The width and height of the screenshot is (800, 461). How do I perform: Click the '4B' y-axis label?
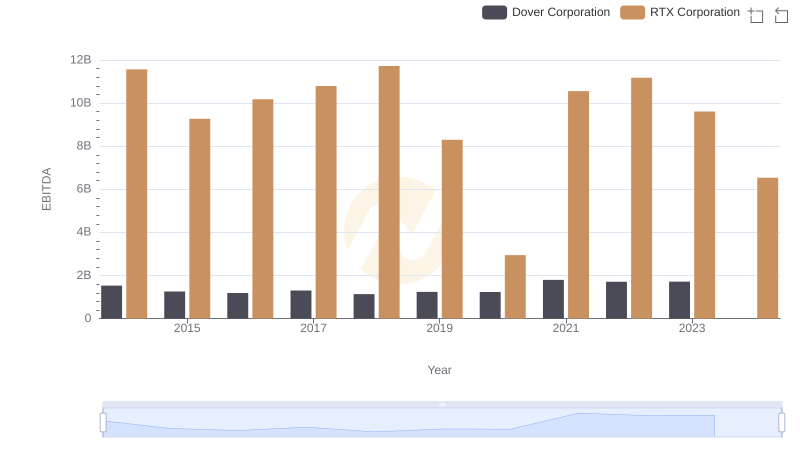(x=84, y=232)
